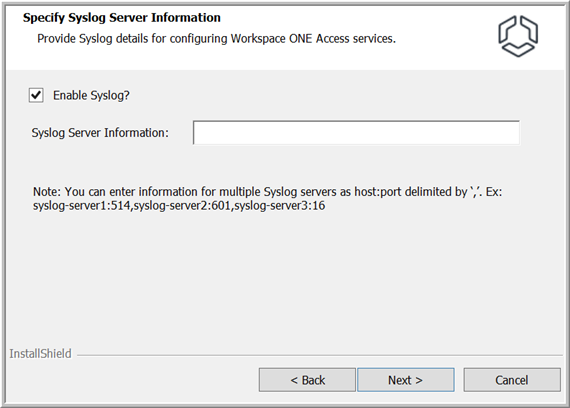Toggle syslog via the 'Enable Syslog?' label
Viewport: 570px width, 408px height.
(x=91, y=95)
